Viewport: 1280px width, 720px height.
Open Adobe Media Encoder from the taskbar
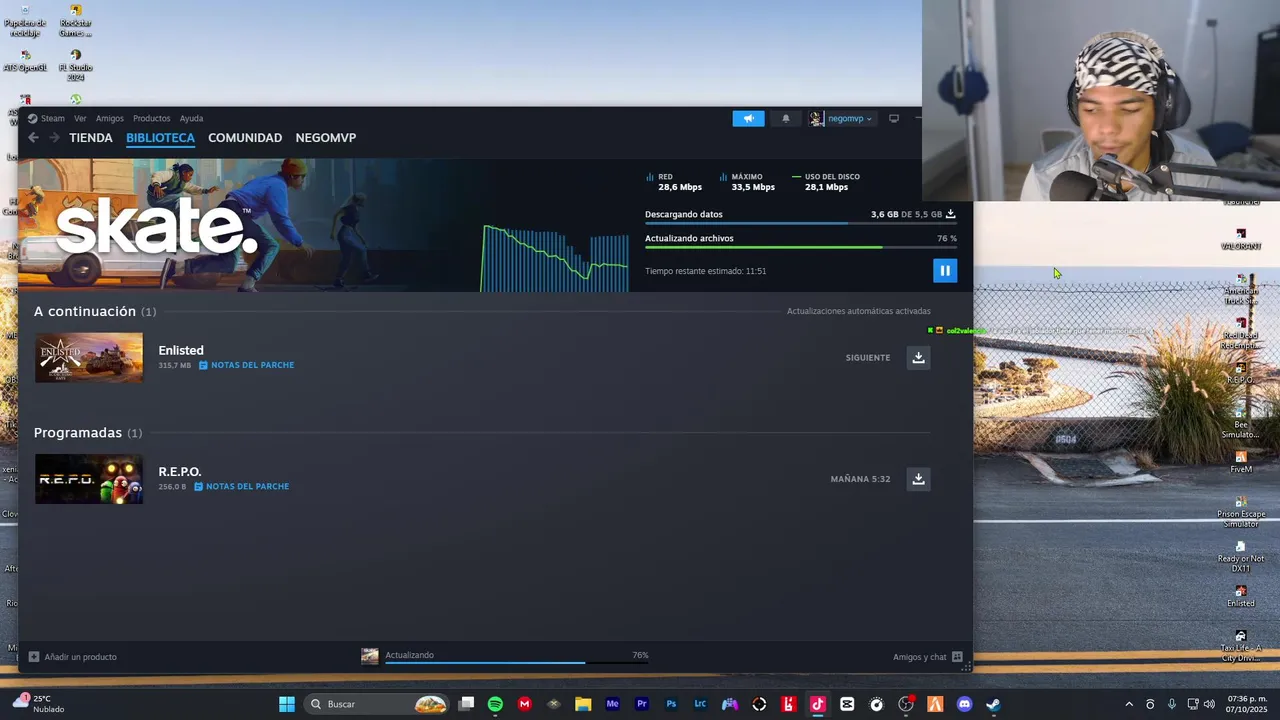click(x=612, y=704)
